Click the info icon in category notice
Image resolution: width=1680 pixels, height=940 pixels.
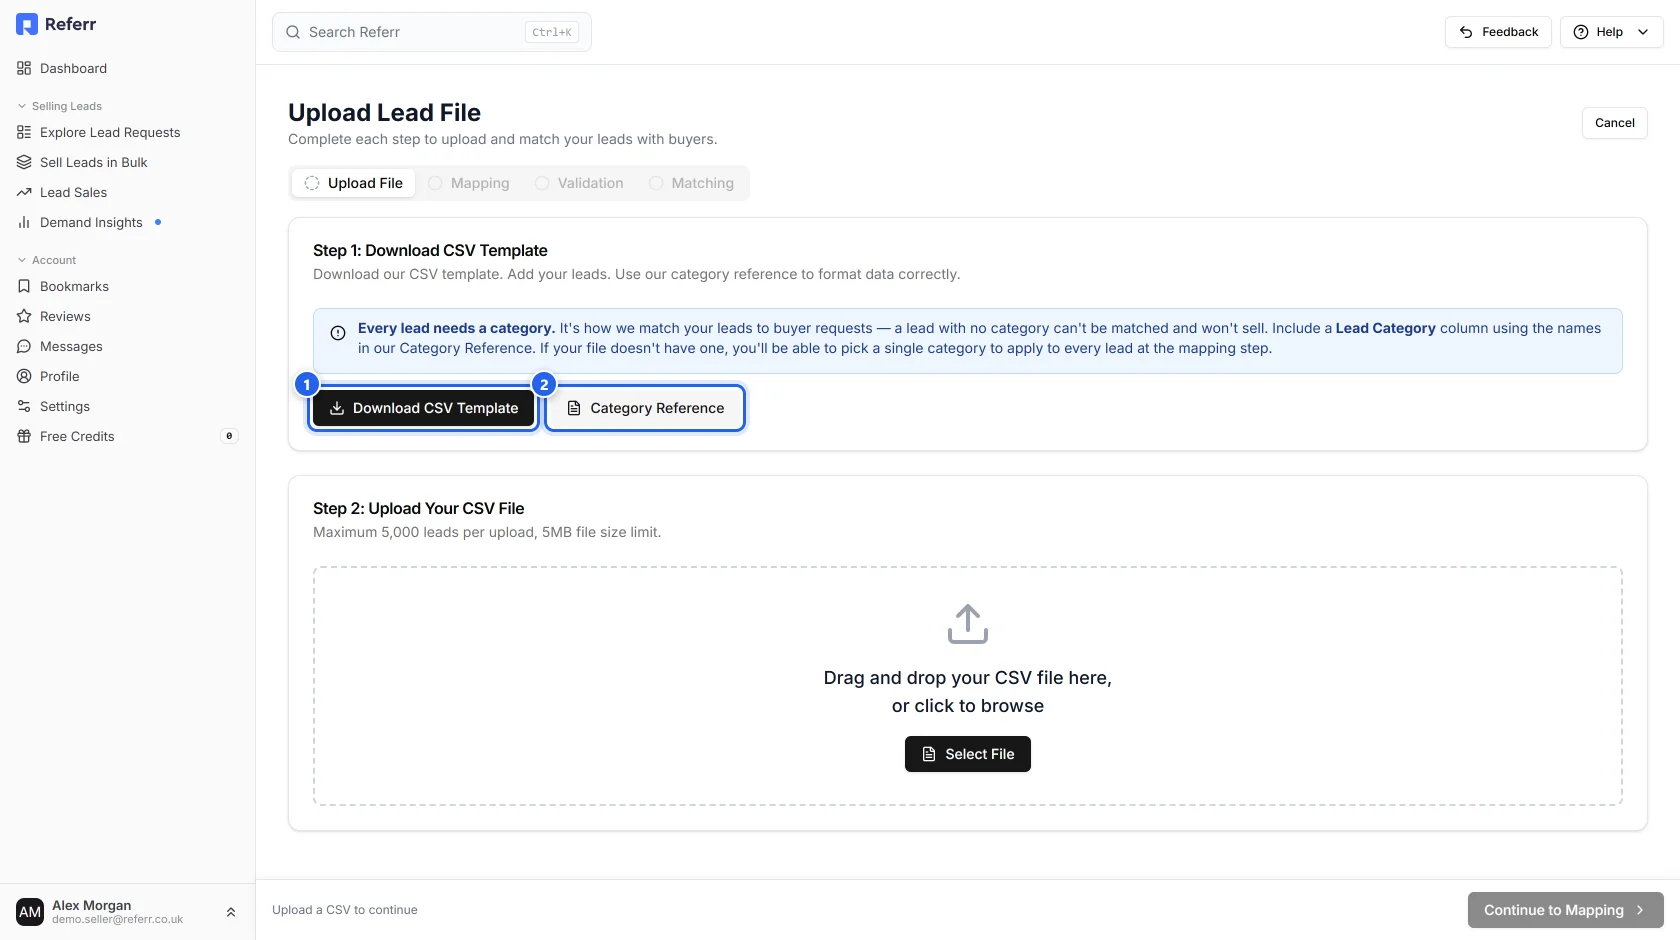(338, 333)
